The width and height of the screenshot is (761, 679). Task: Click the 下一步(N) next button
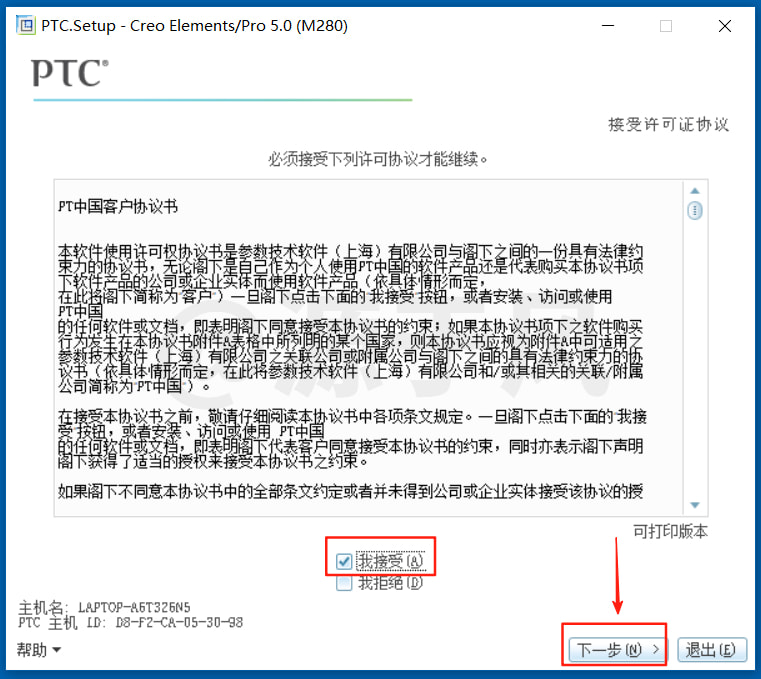[618, 649]
